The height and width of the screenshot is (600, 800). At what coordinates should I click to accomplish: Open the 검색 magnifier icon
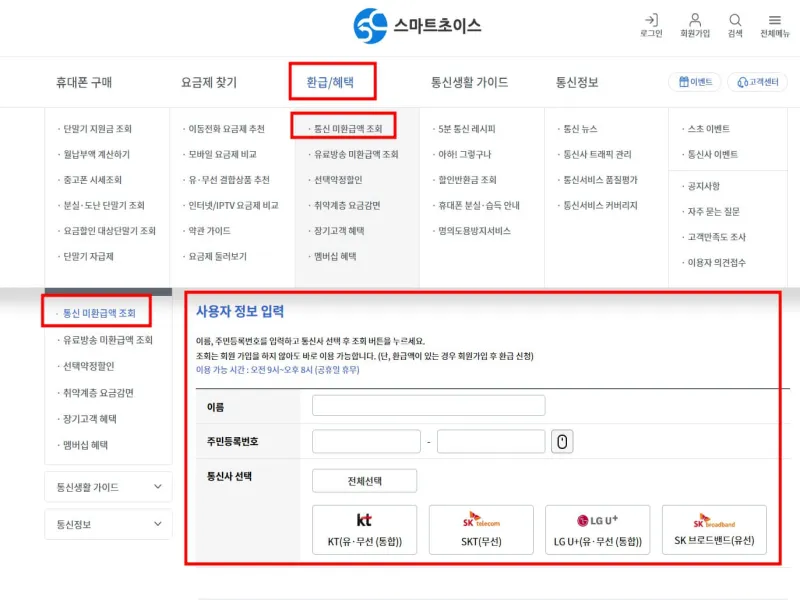coord(735,20)
